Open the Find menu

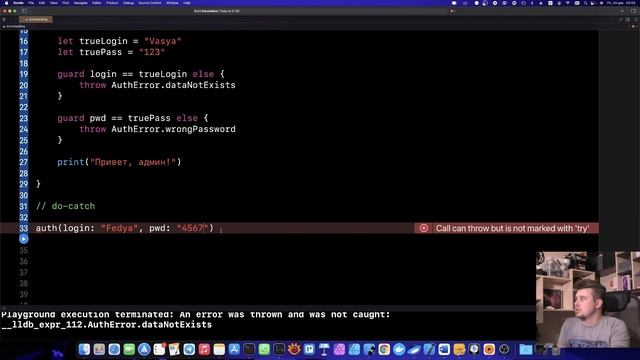(x=65, y=3)
